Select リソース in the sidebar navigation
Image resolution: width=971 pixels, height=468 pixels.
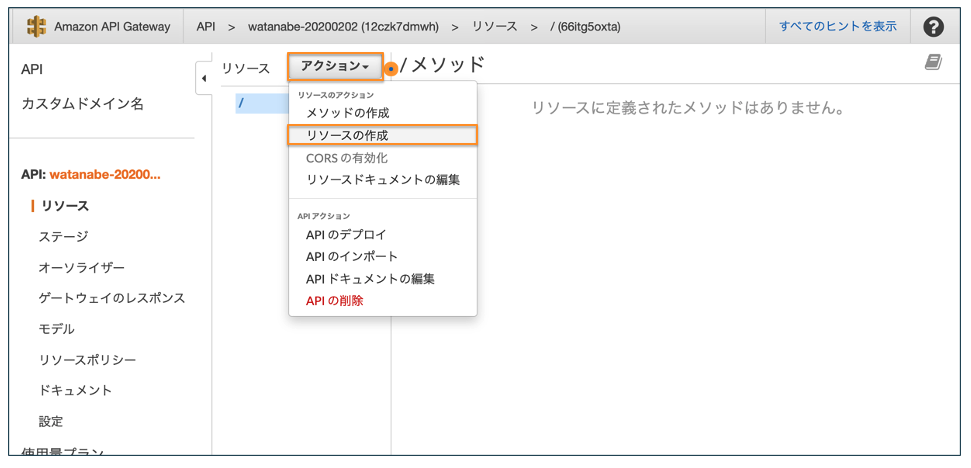pos(65,206)
